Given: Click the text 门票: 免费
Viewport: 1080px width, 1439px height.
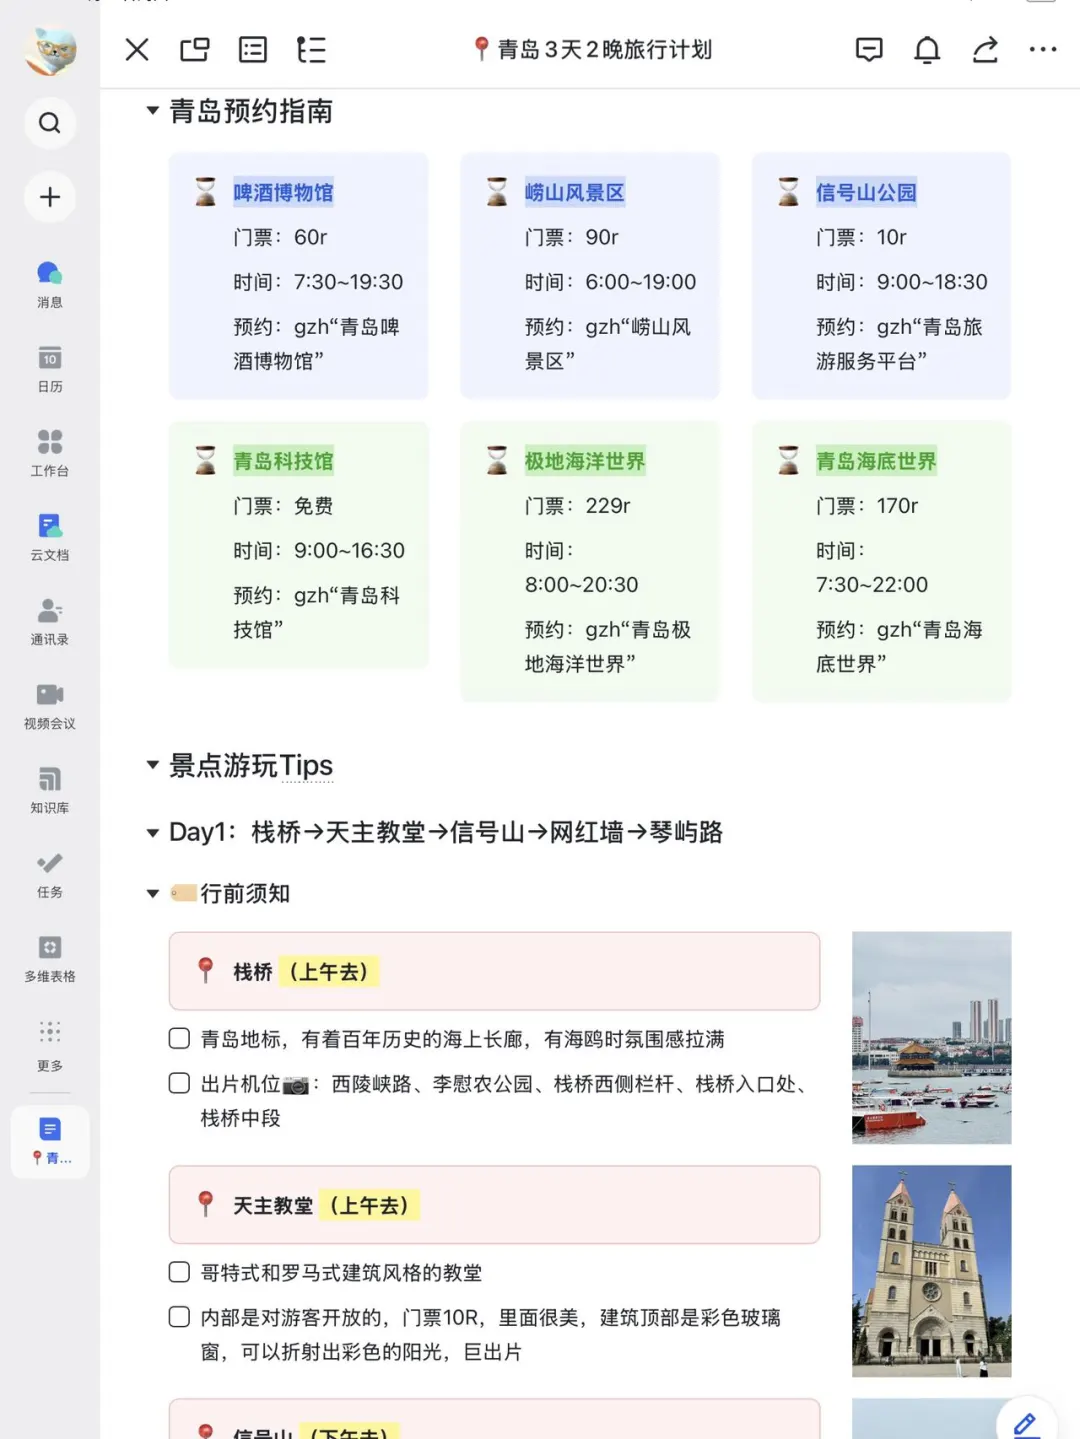Looking at the screenshot, I should point(283,506).
